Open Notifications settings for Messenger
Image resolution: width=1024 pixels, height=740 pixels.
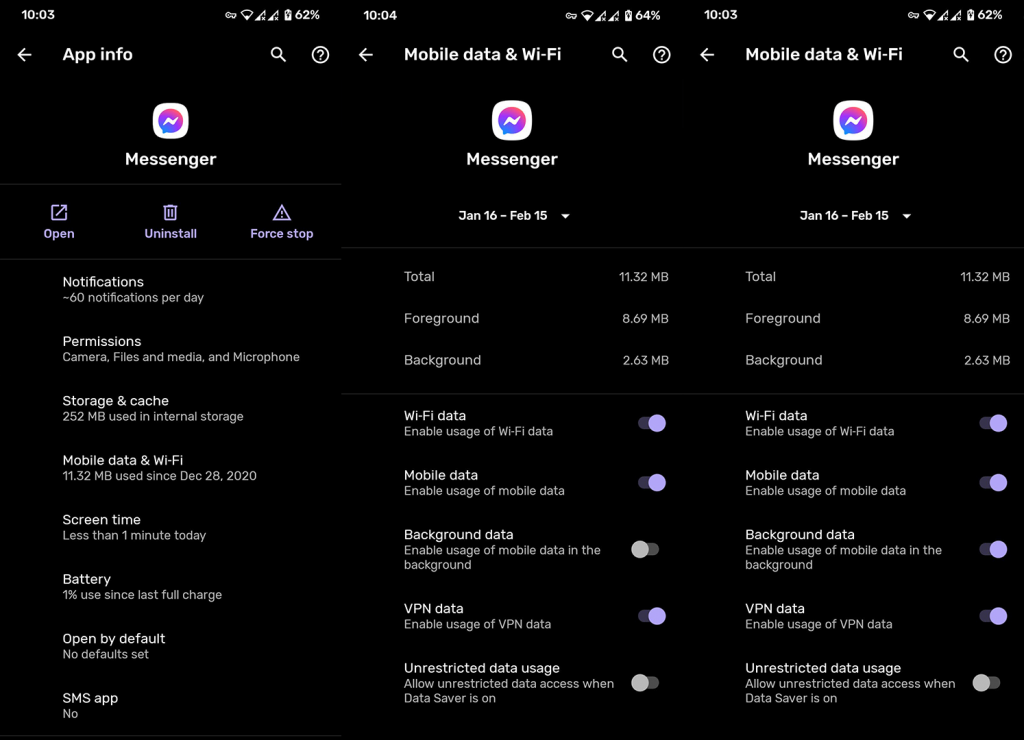(170, 289)
